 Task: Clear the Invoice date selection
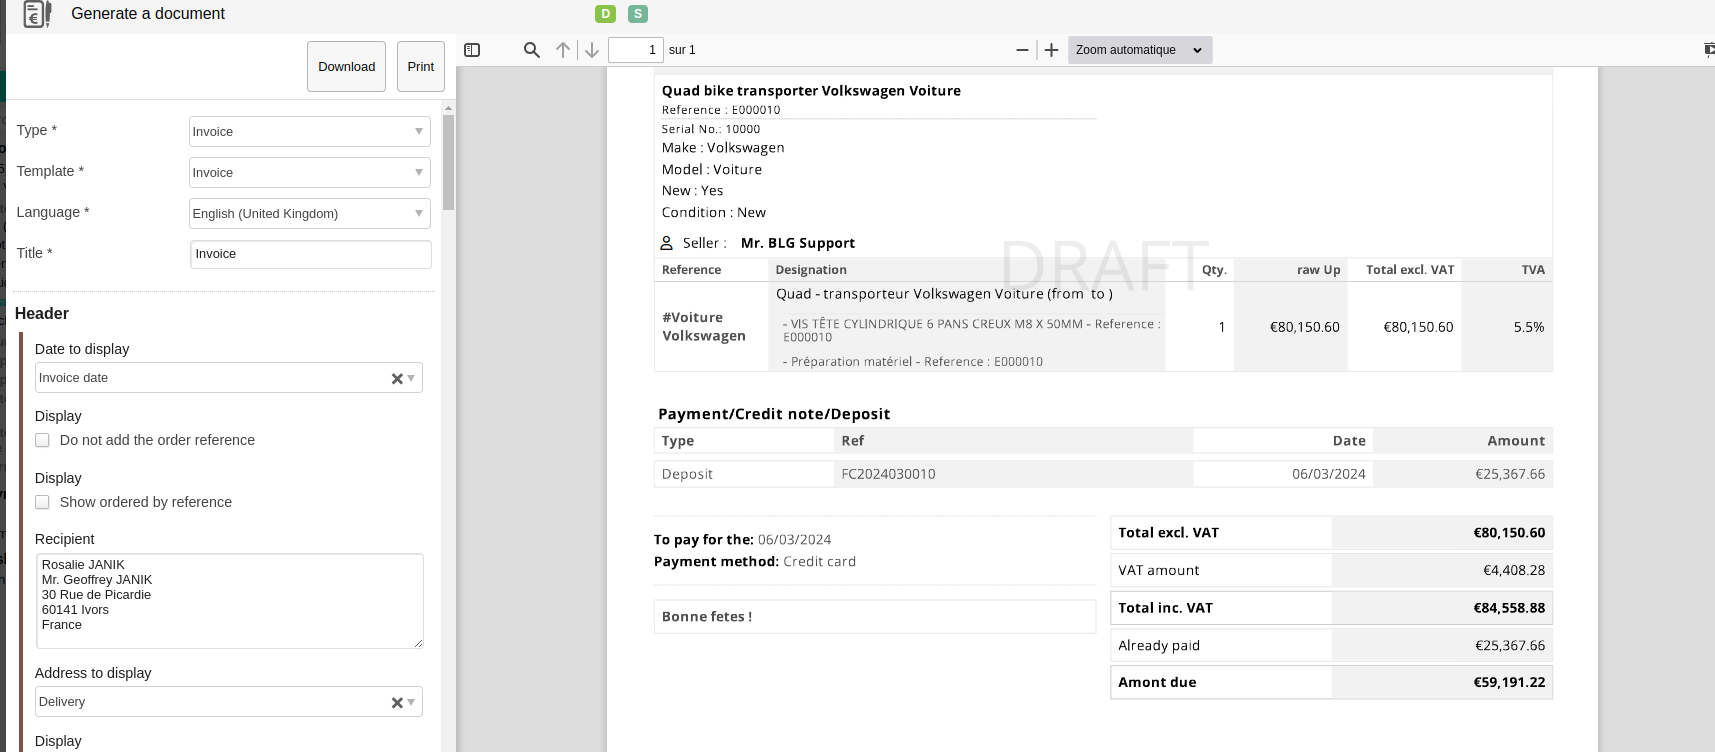click(x=397, y=379)
